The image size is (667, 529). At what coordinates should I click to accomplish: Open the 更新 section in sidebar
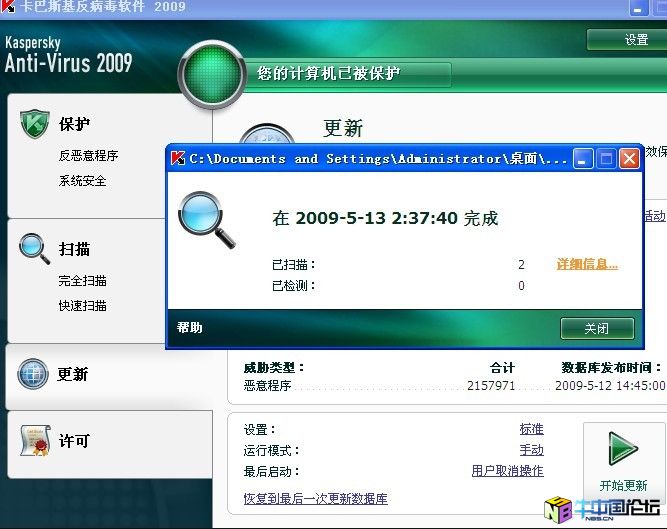(73, 374)
